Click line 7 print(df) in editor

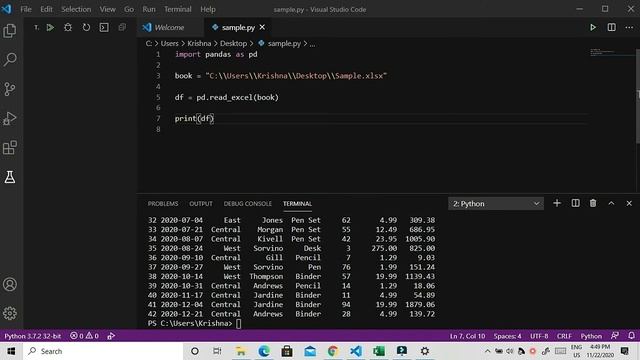pos(194,118)
